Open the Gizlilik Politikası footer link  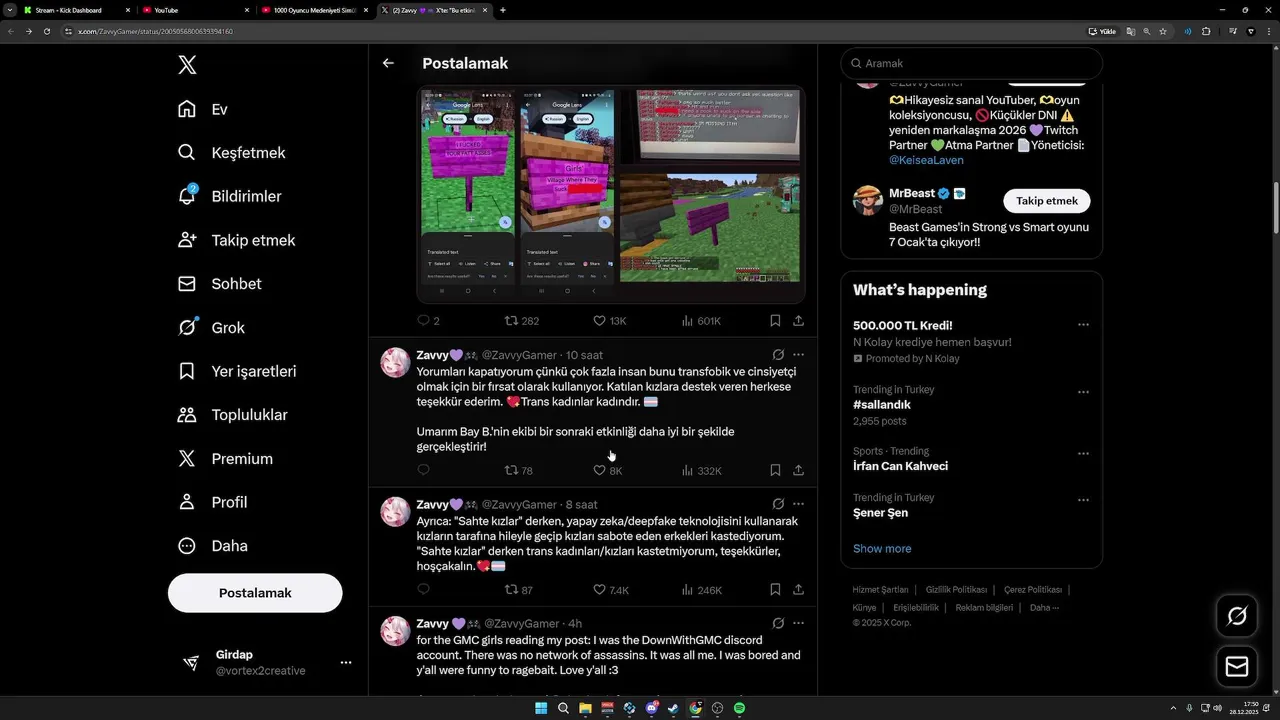pyautogui.click(x=957, y=590)
